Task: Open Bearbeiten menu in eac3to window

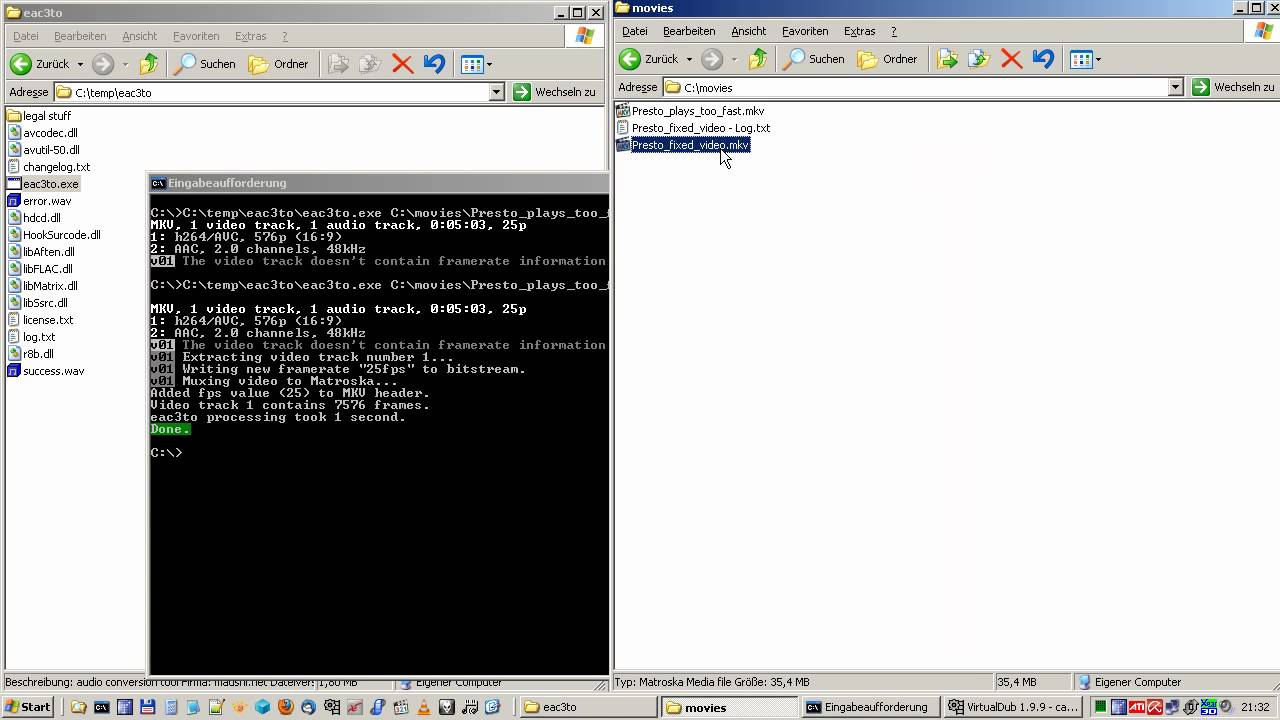Action: 80,36
